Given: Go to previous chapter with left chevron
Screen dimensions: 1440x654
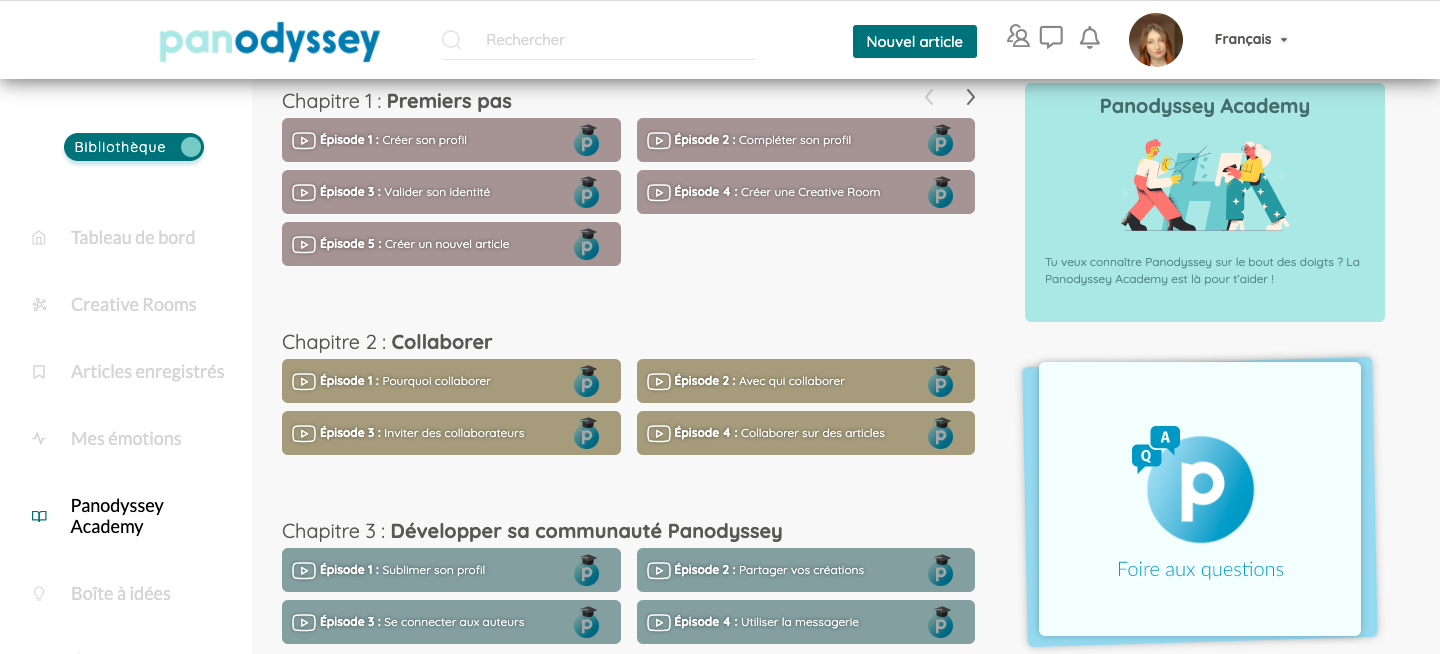Looking at the screenshot, I should point(929,97).
